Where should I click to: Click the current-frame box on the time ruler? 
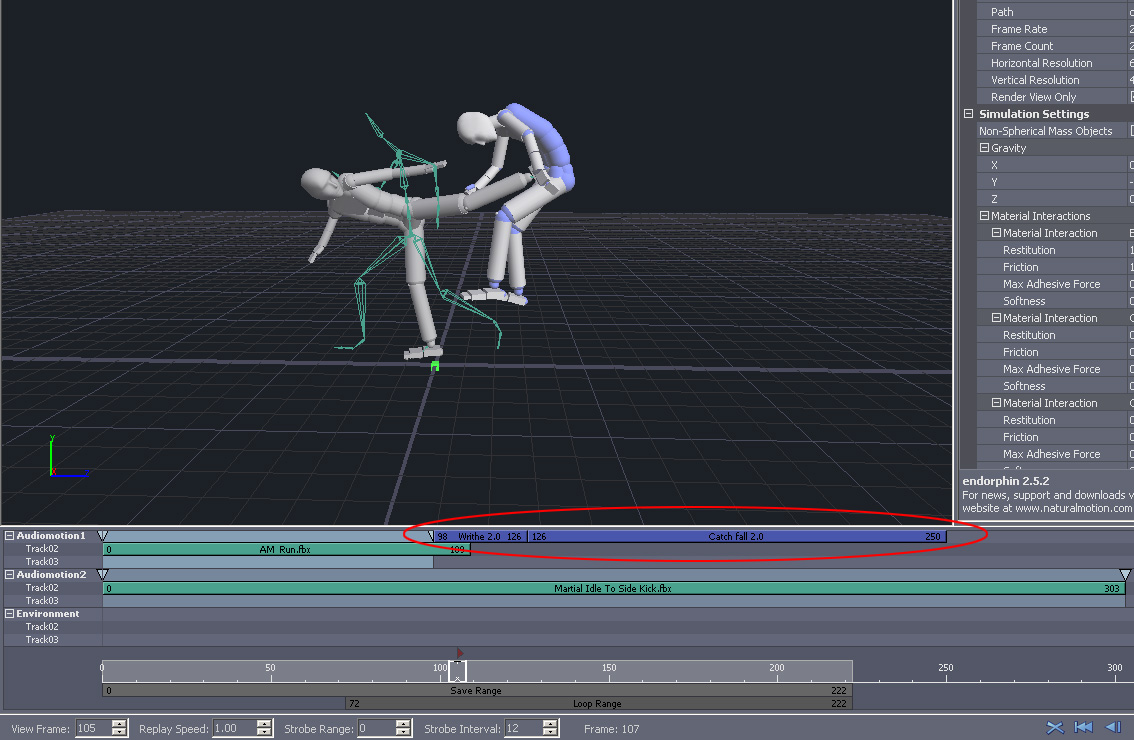tap(458, 671)
